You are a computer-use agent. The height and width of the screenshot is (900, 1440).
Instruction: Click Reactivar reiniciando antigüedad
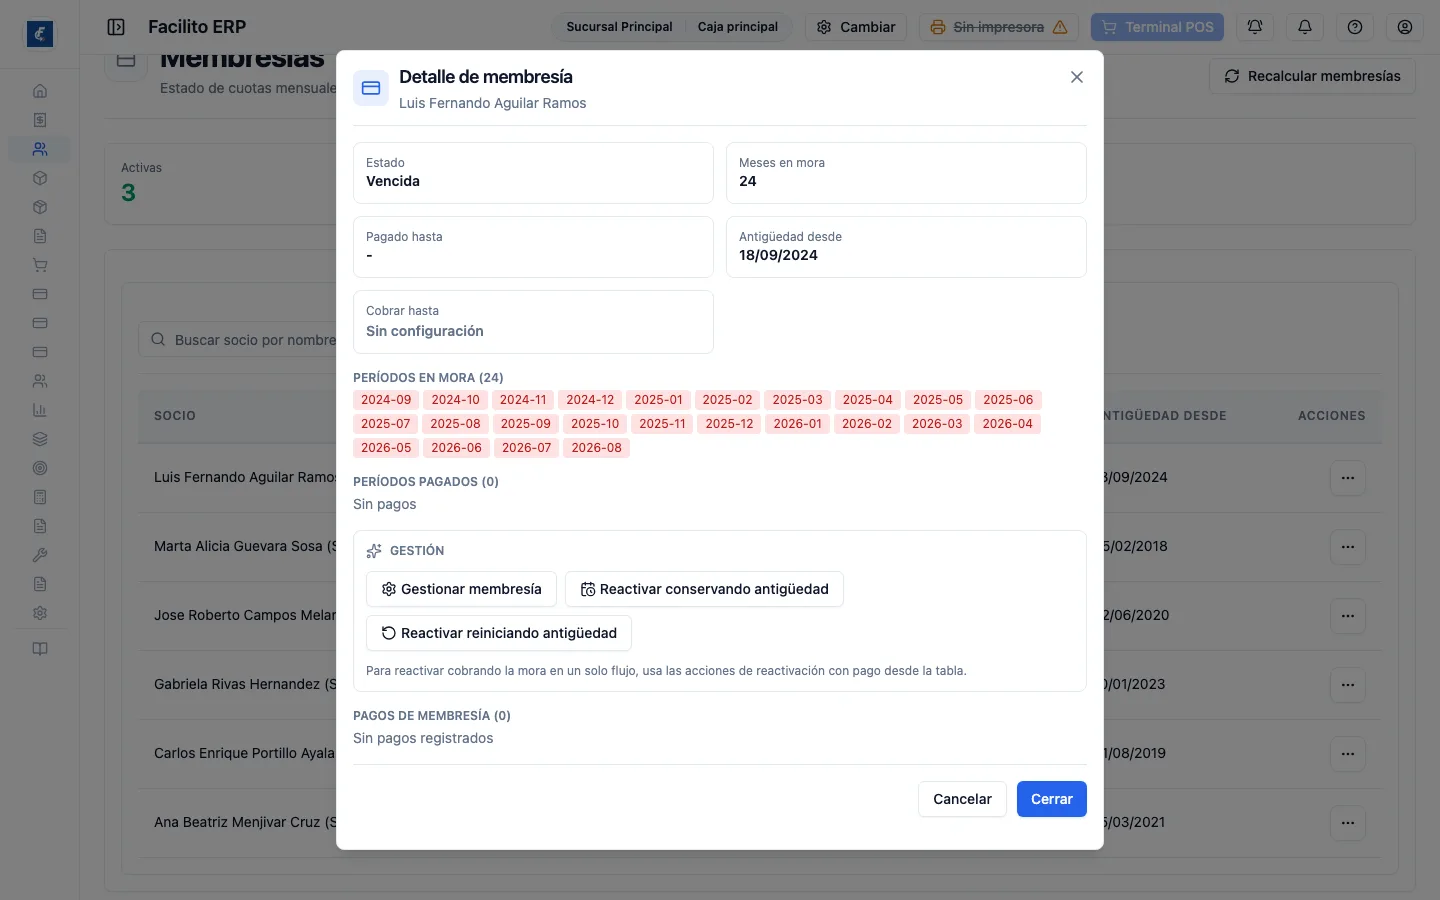coord(499,633)
